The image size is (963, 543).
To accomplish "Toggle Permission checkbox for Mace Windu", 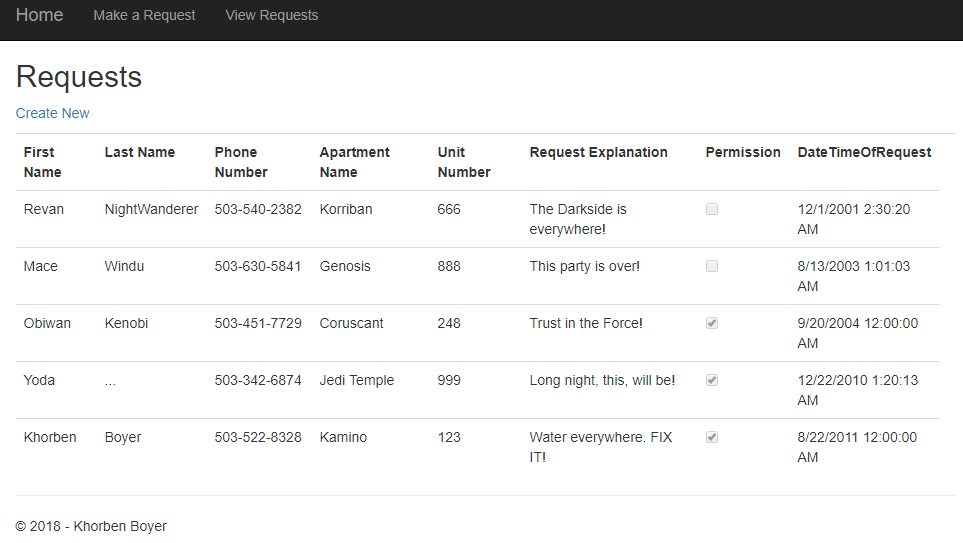I will pyautogui.click(x=712, y=266).
